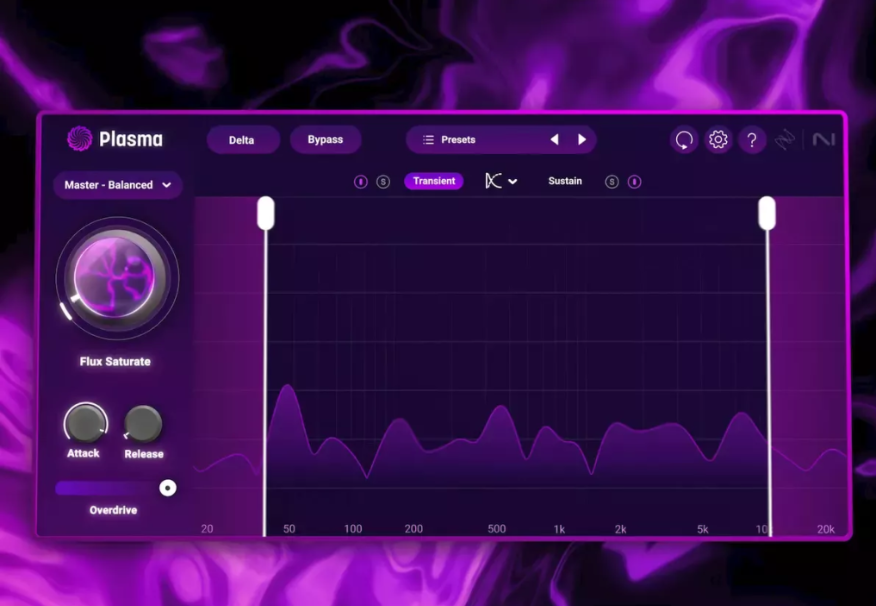The width and height of the screenshot is (876, 606).
Task: Click the Overdrive slider handle
Action: [168, 488]
